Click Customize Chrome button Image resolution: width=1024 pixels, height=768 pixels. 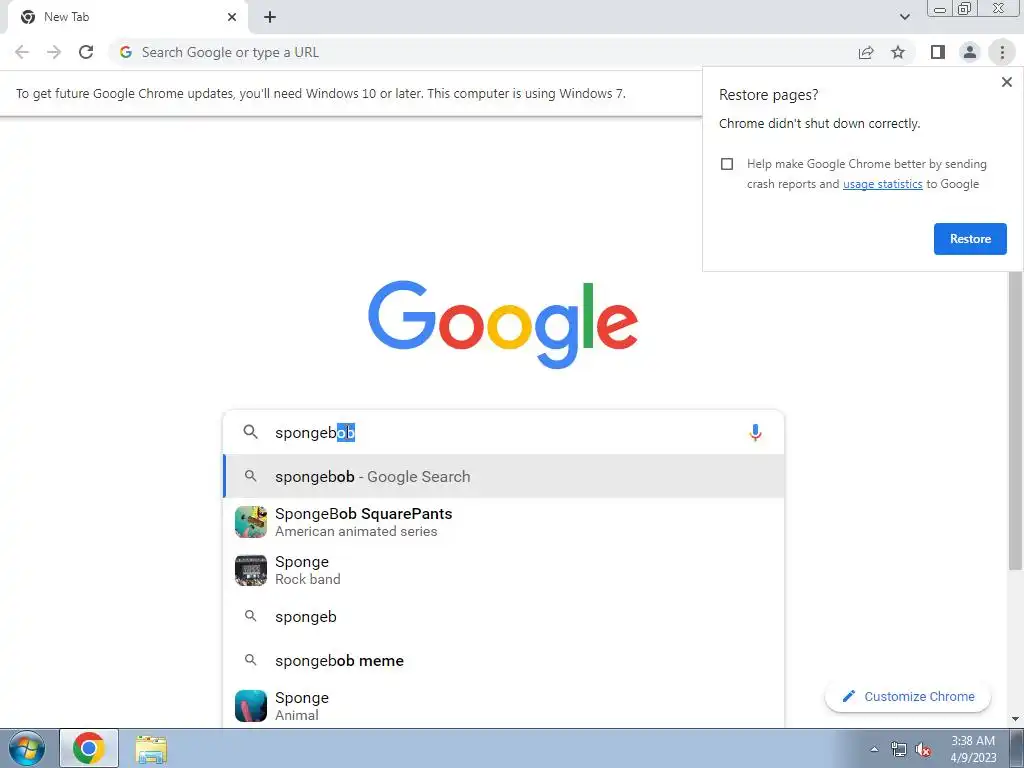point(908,697)
